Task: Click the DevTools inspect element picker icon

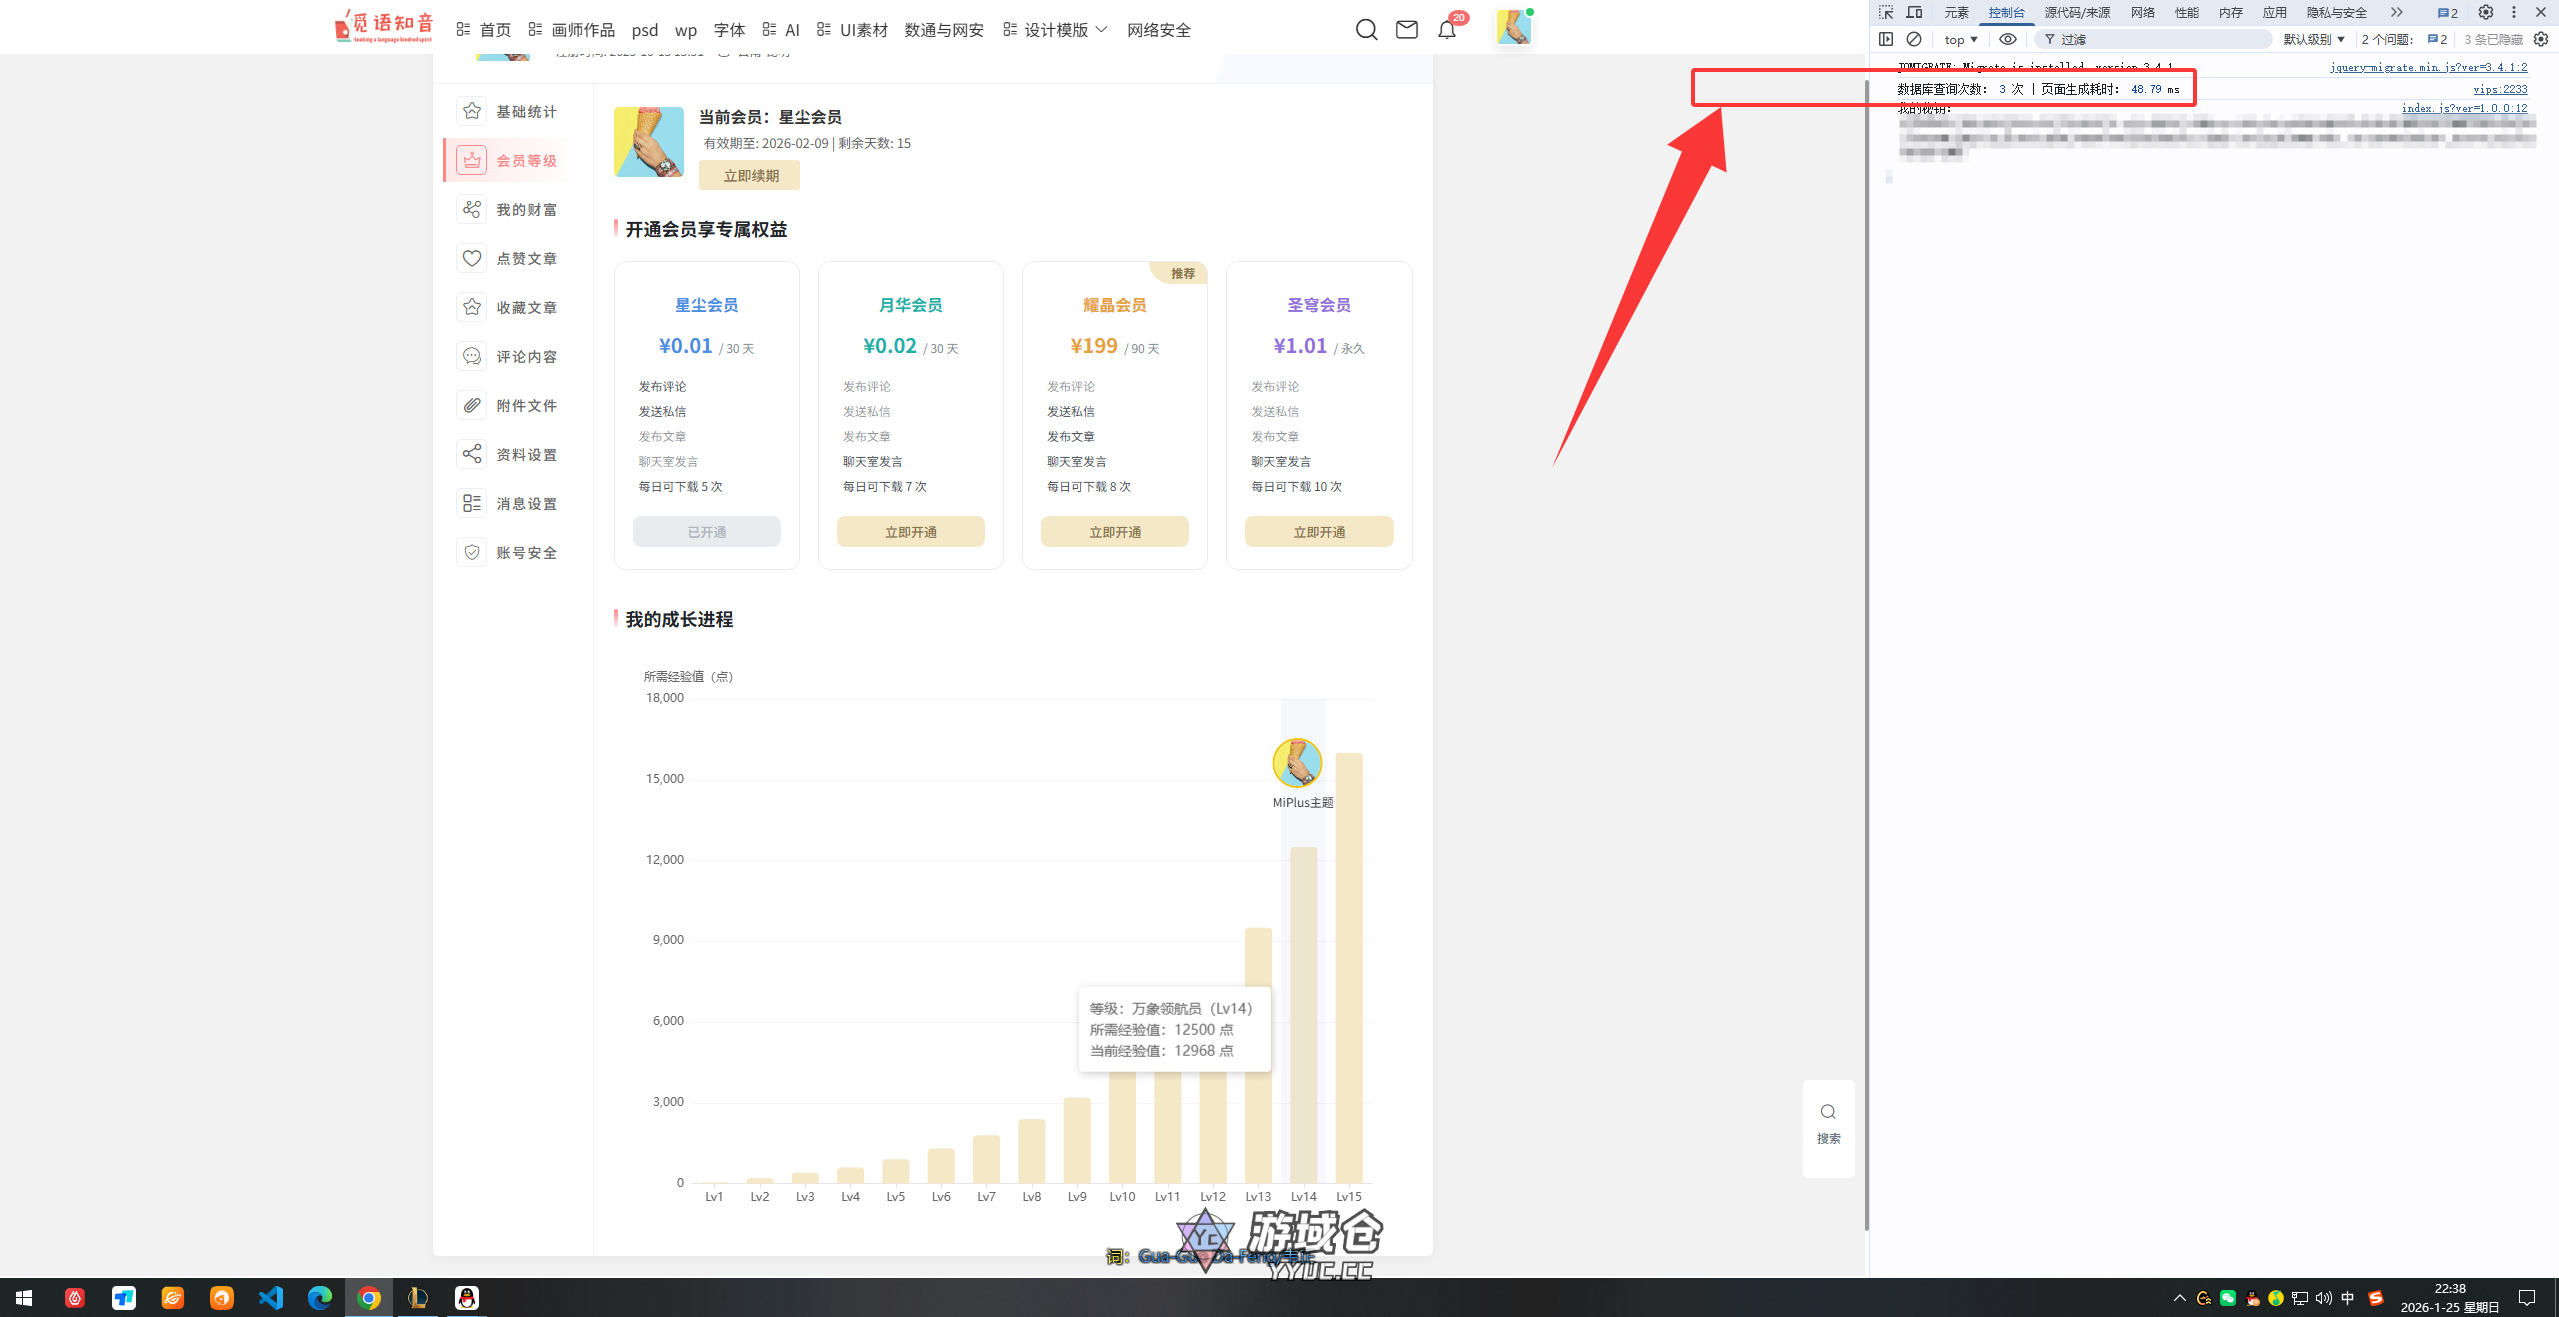Action: [x=1885, y=12]
